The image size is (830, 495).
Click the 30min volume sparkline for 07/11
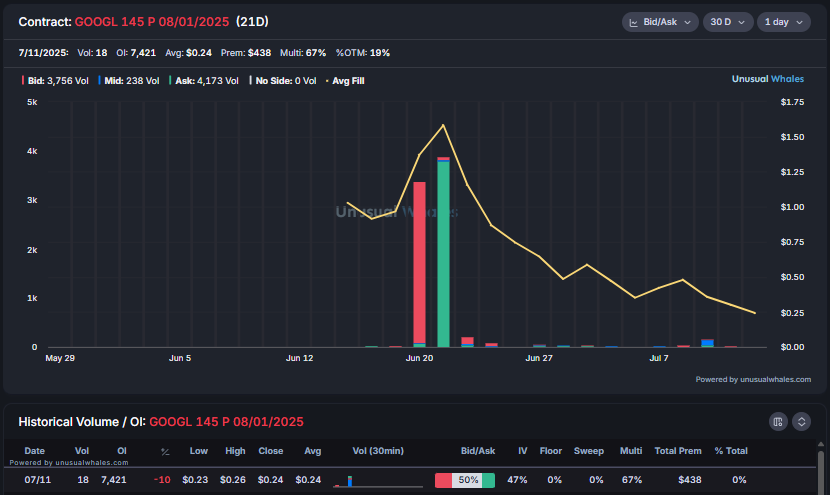tap(378, 481)
